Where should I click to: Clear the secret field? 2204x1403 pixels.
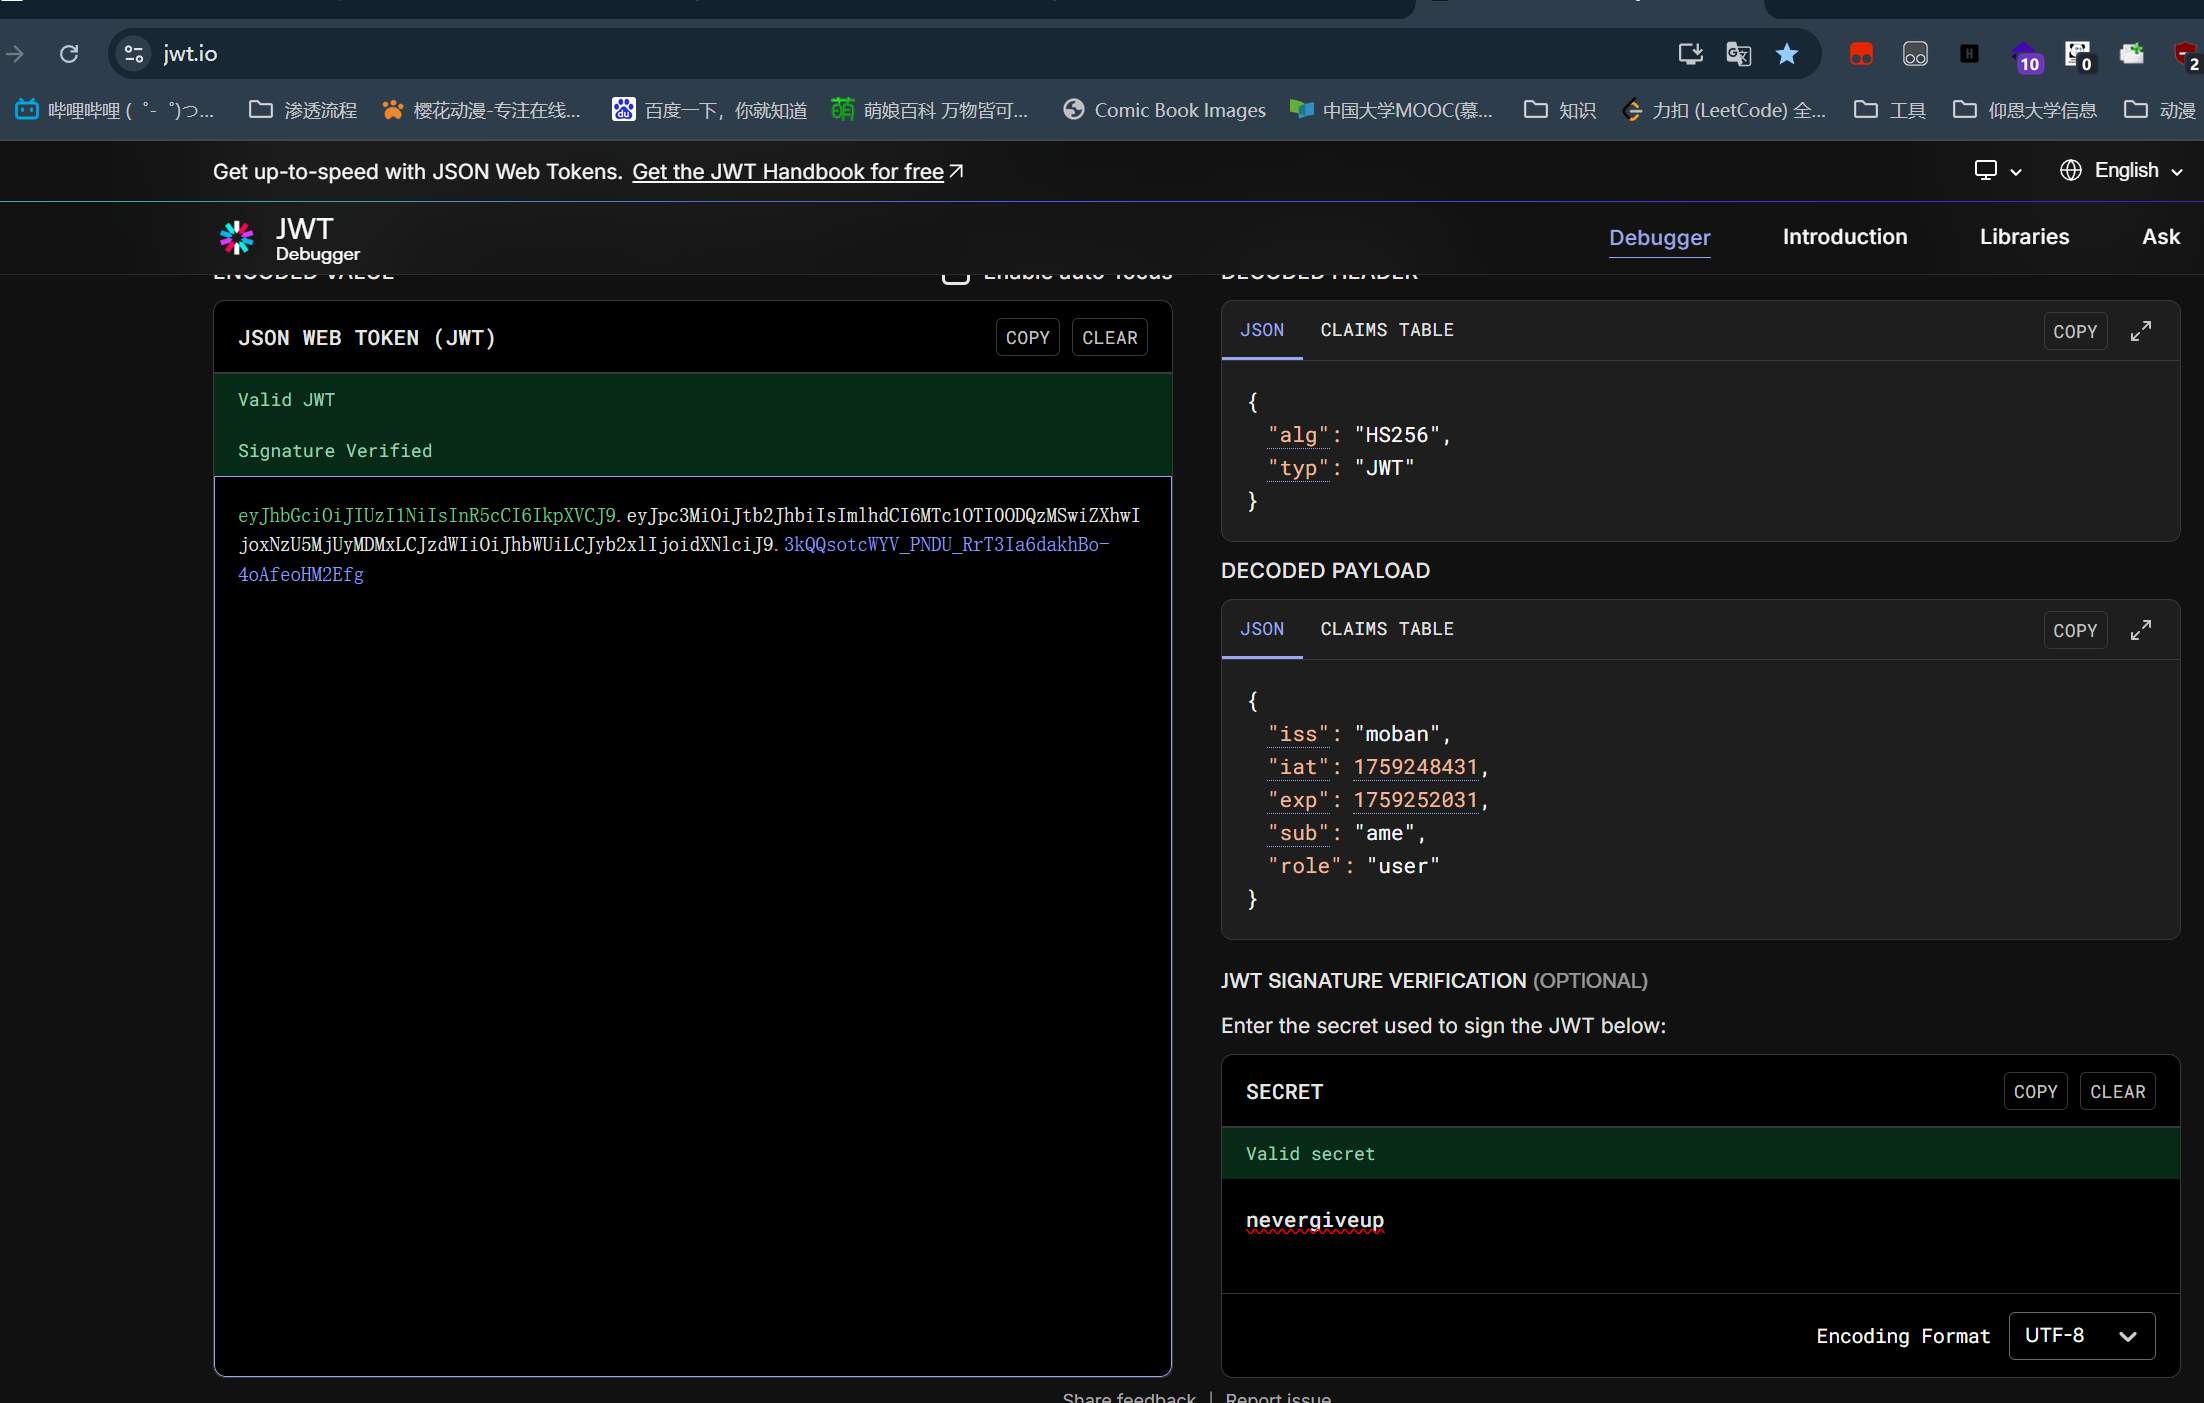pyautogui.click(x=2118, y=1092)
